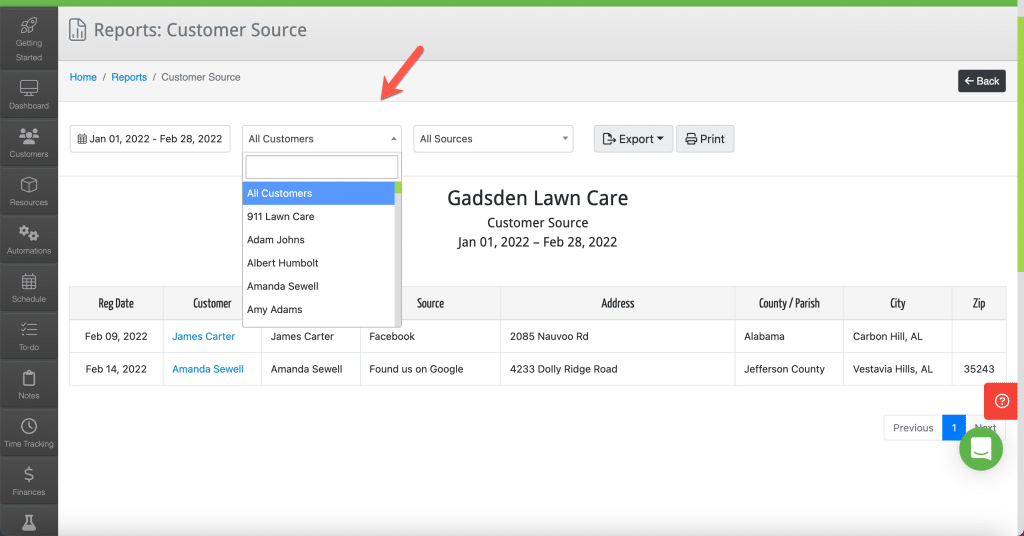Viewport: 1024px width, 536px height.
Task: Open the Dashboard monitor icon
Action: 29,88
